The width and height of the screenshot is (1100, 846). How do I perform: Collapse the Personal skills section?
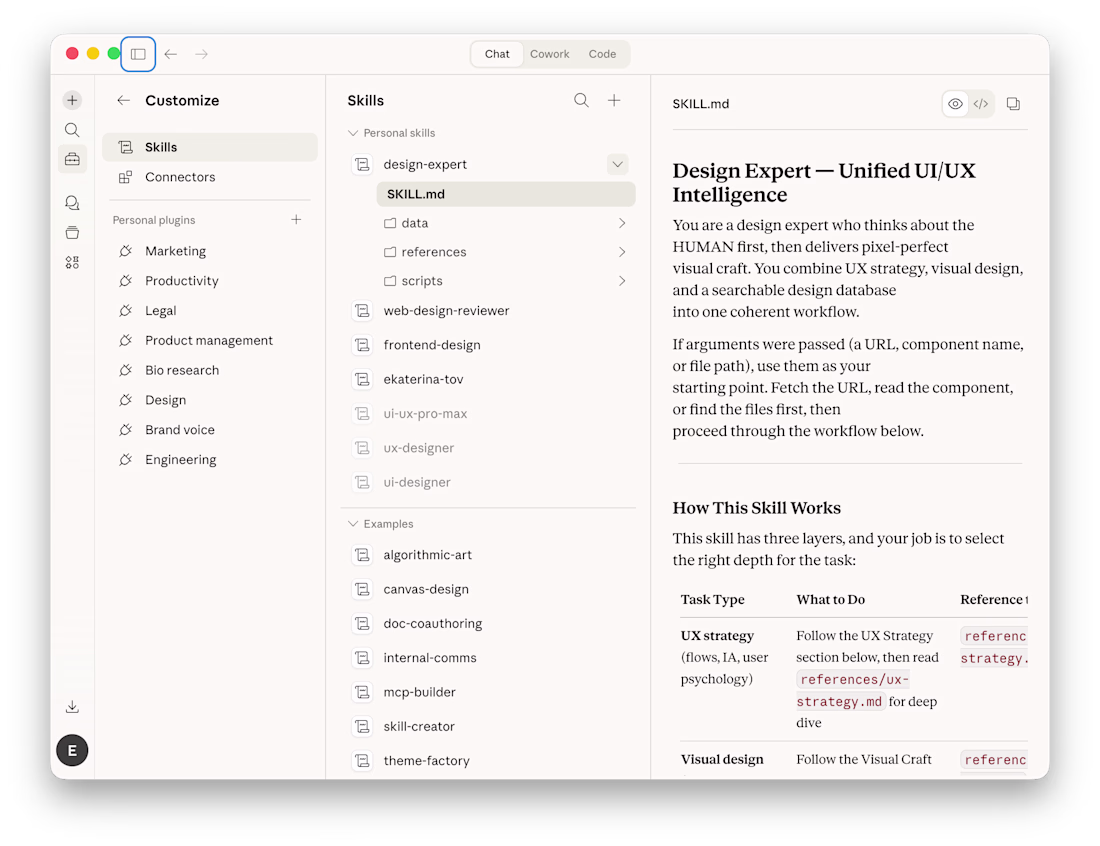[x=353, y=133]
